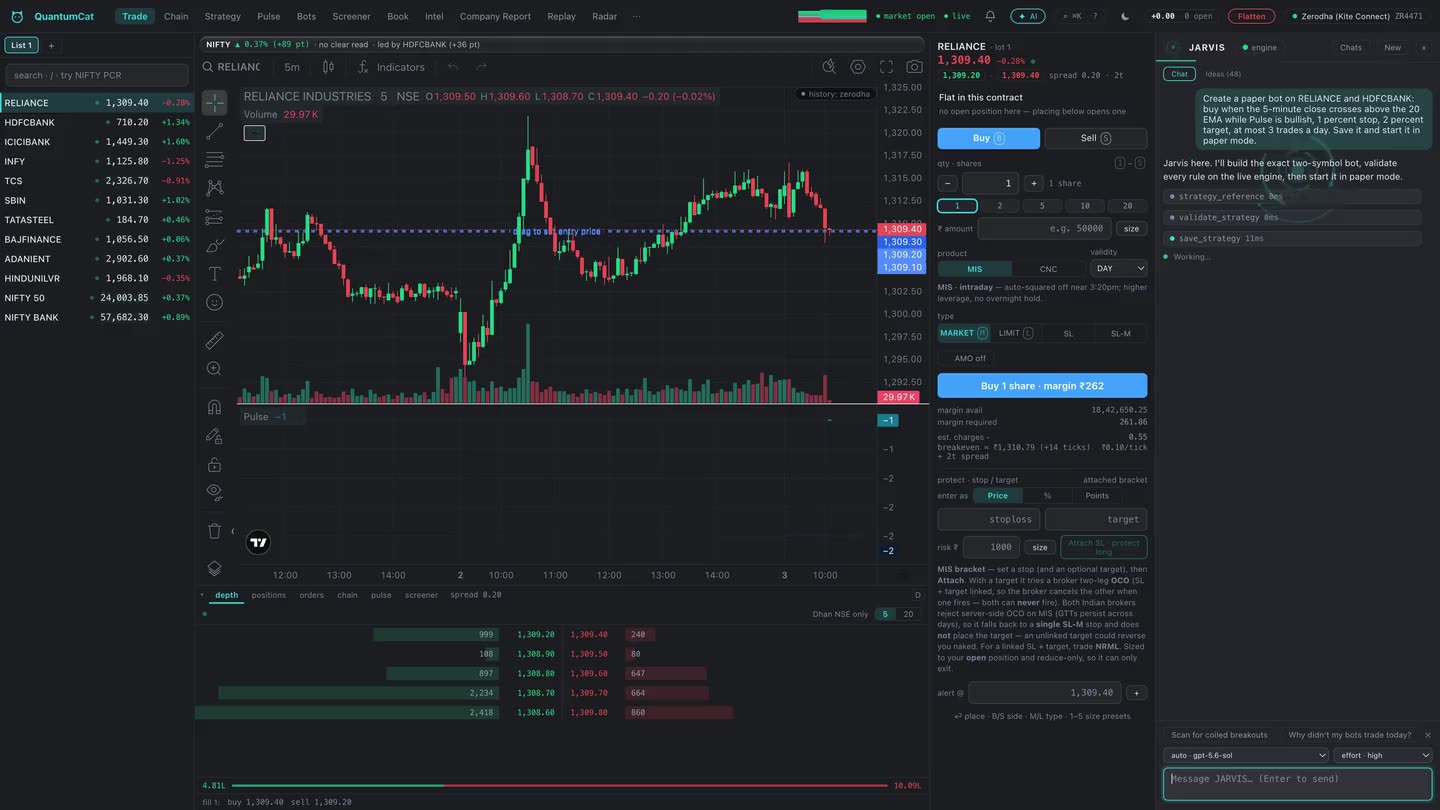Image resolution: width=1440 pixels, height=810 pixels.
Task: Pick the brush drawing tool
Action: (x=214, y=245)
